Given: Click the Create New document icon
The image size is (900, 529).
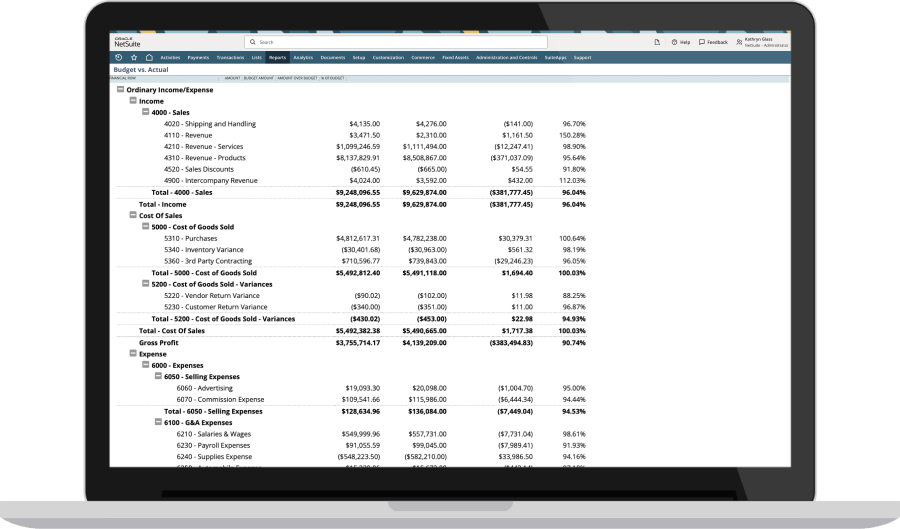Looking at the screenshot, I should [659, 42].
